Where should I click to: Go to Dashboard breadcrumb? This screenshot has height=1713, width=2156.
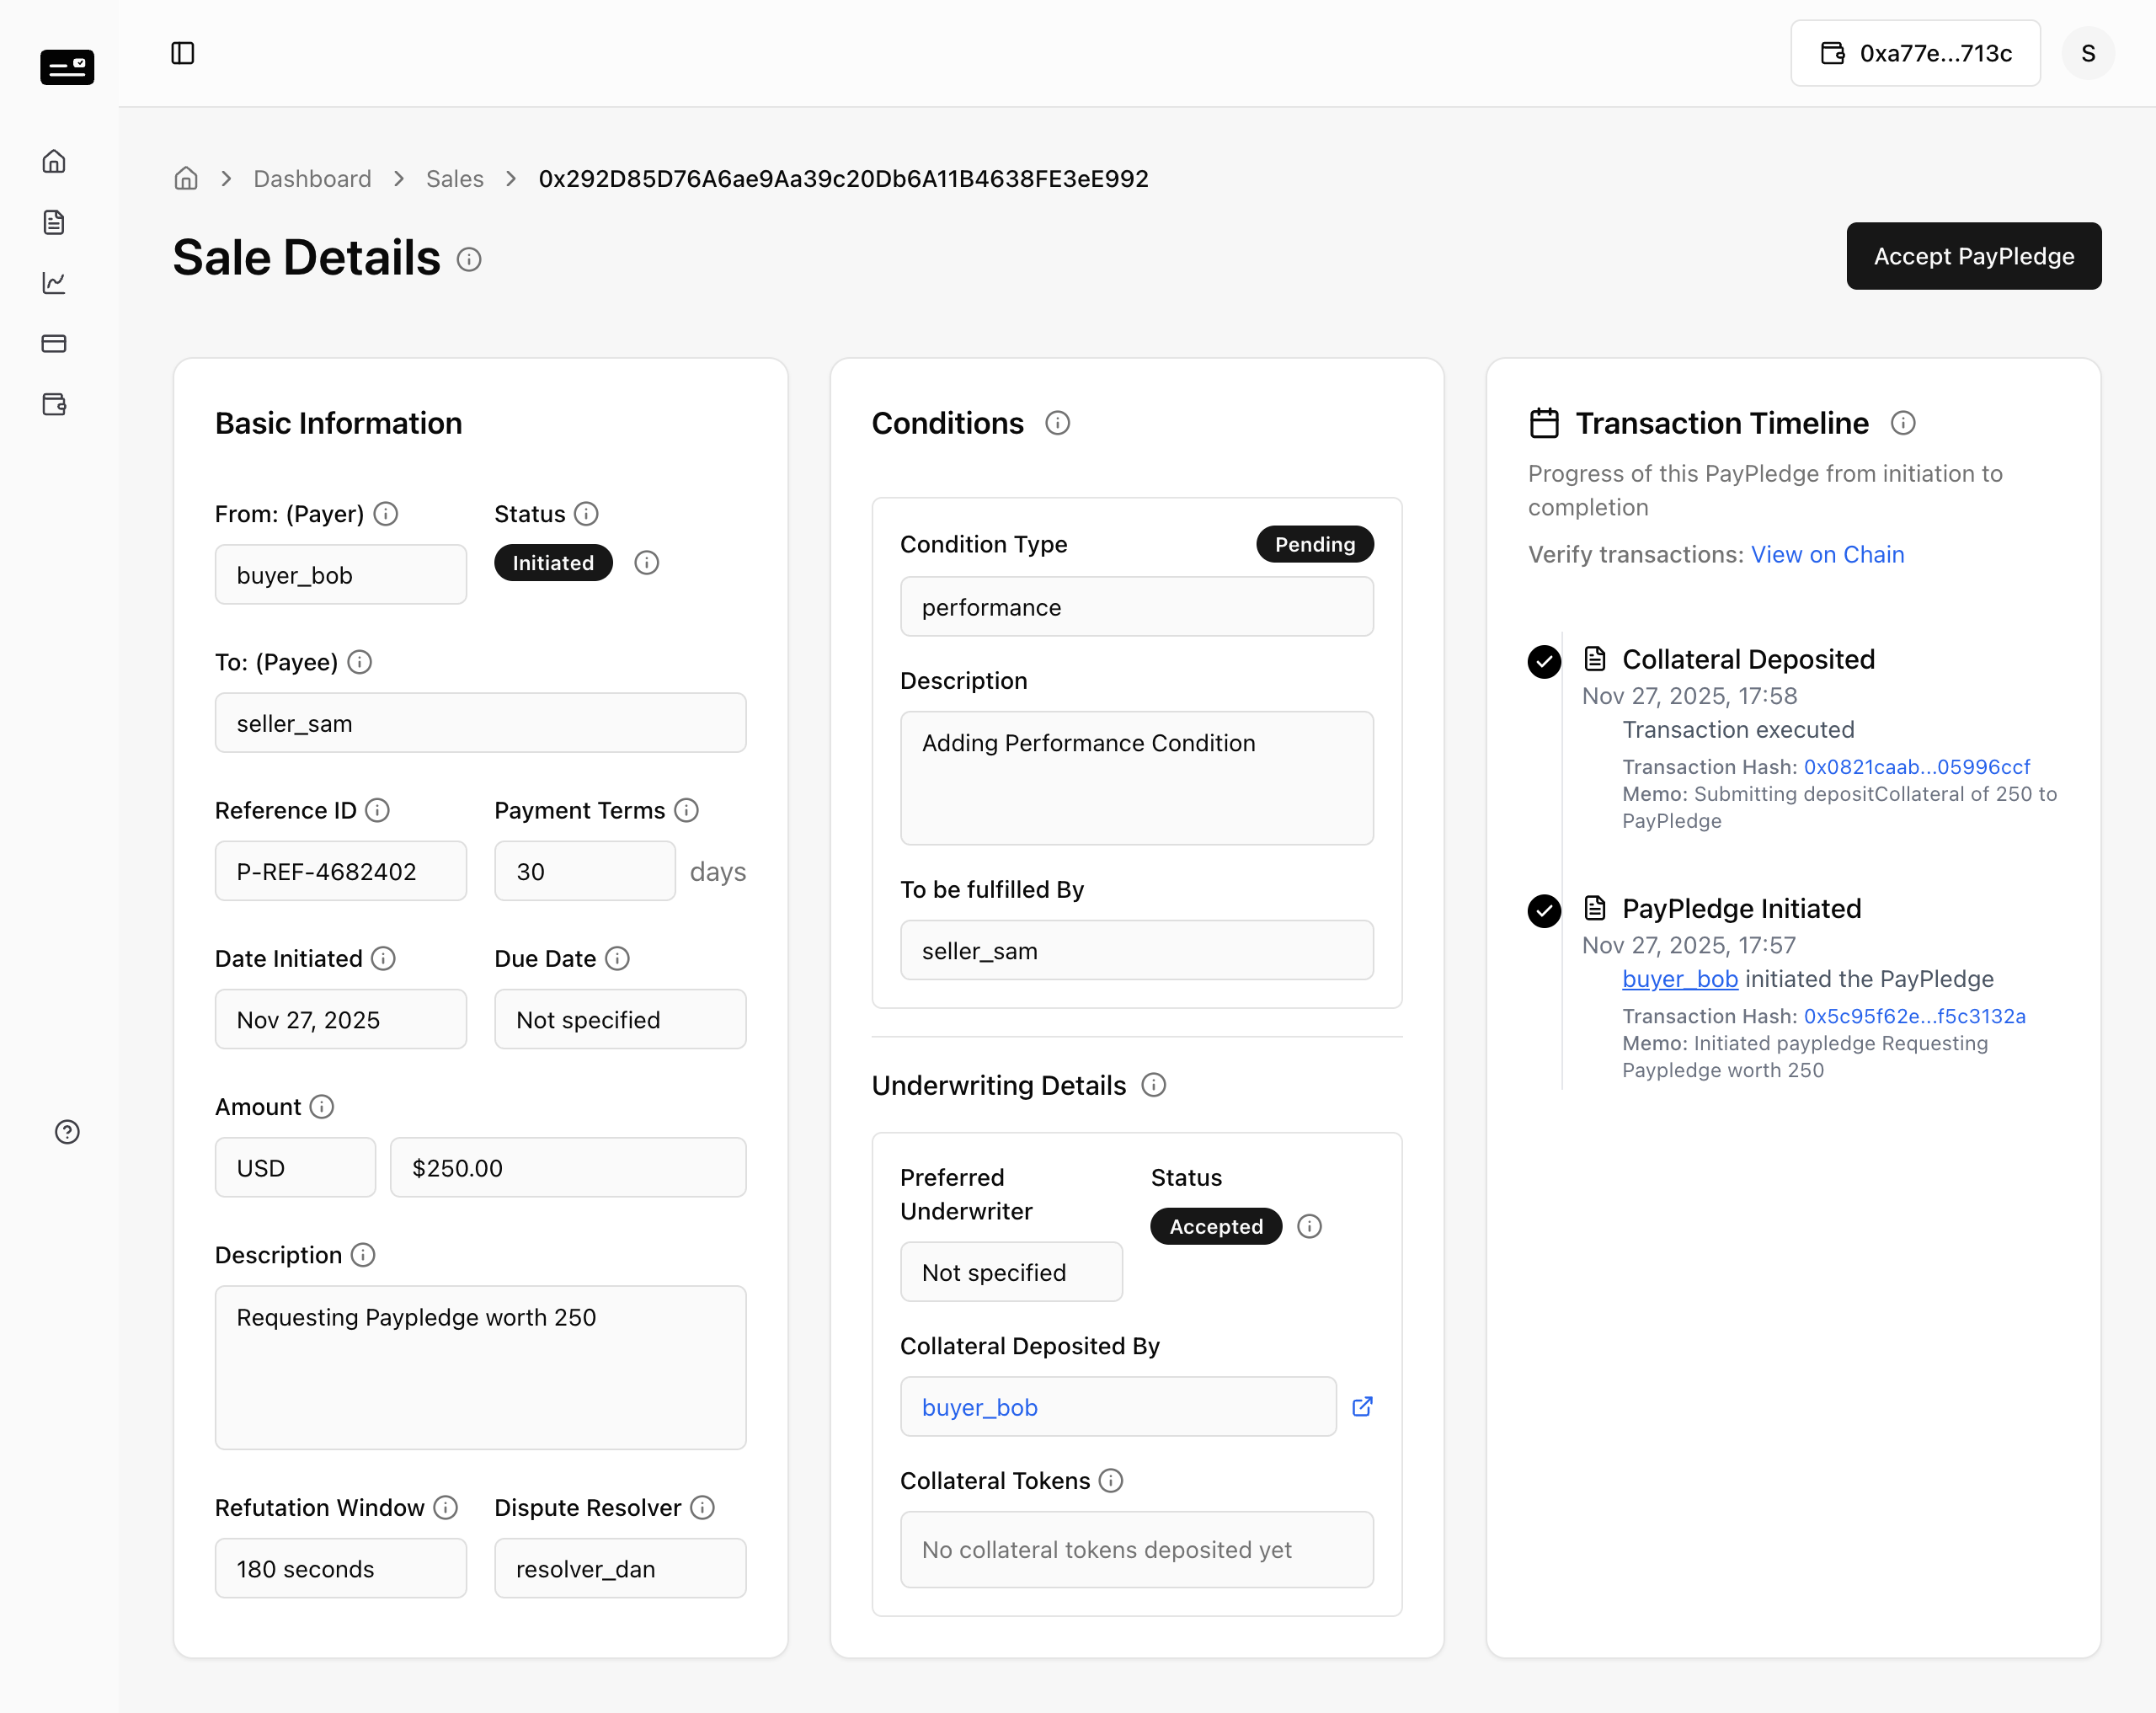point(312,178)
